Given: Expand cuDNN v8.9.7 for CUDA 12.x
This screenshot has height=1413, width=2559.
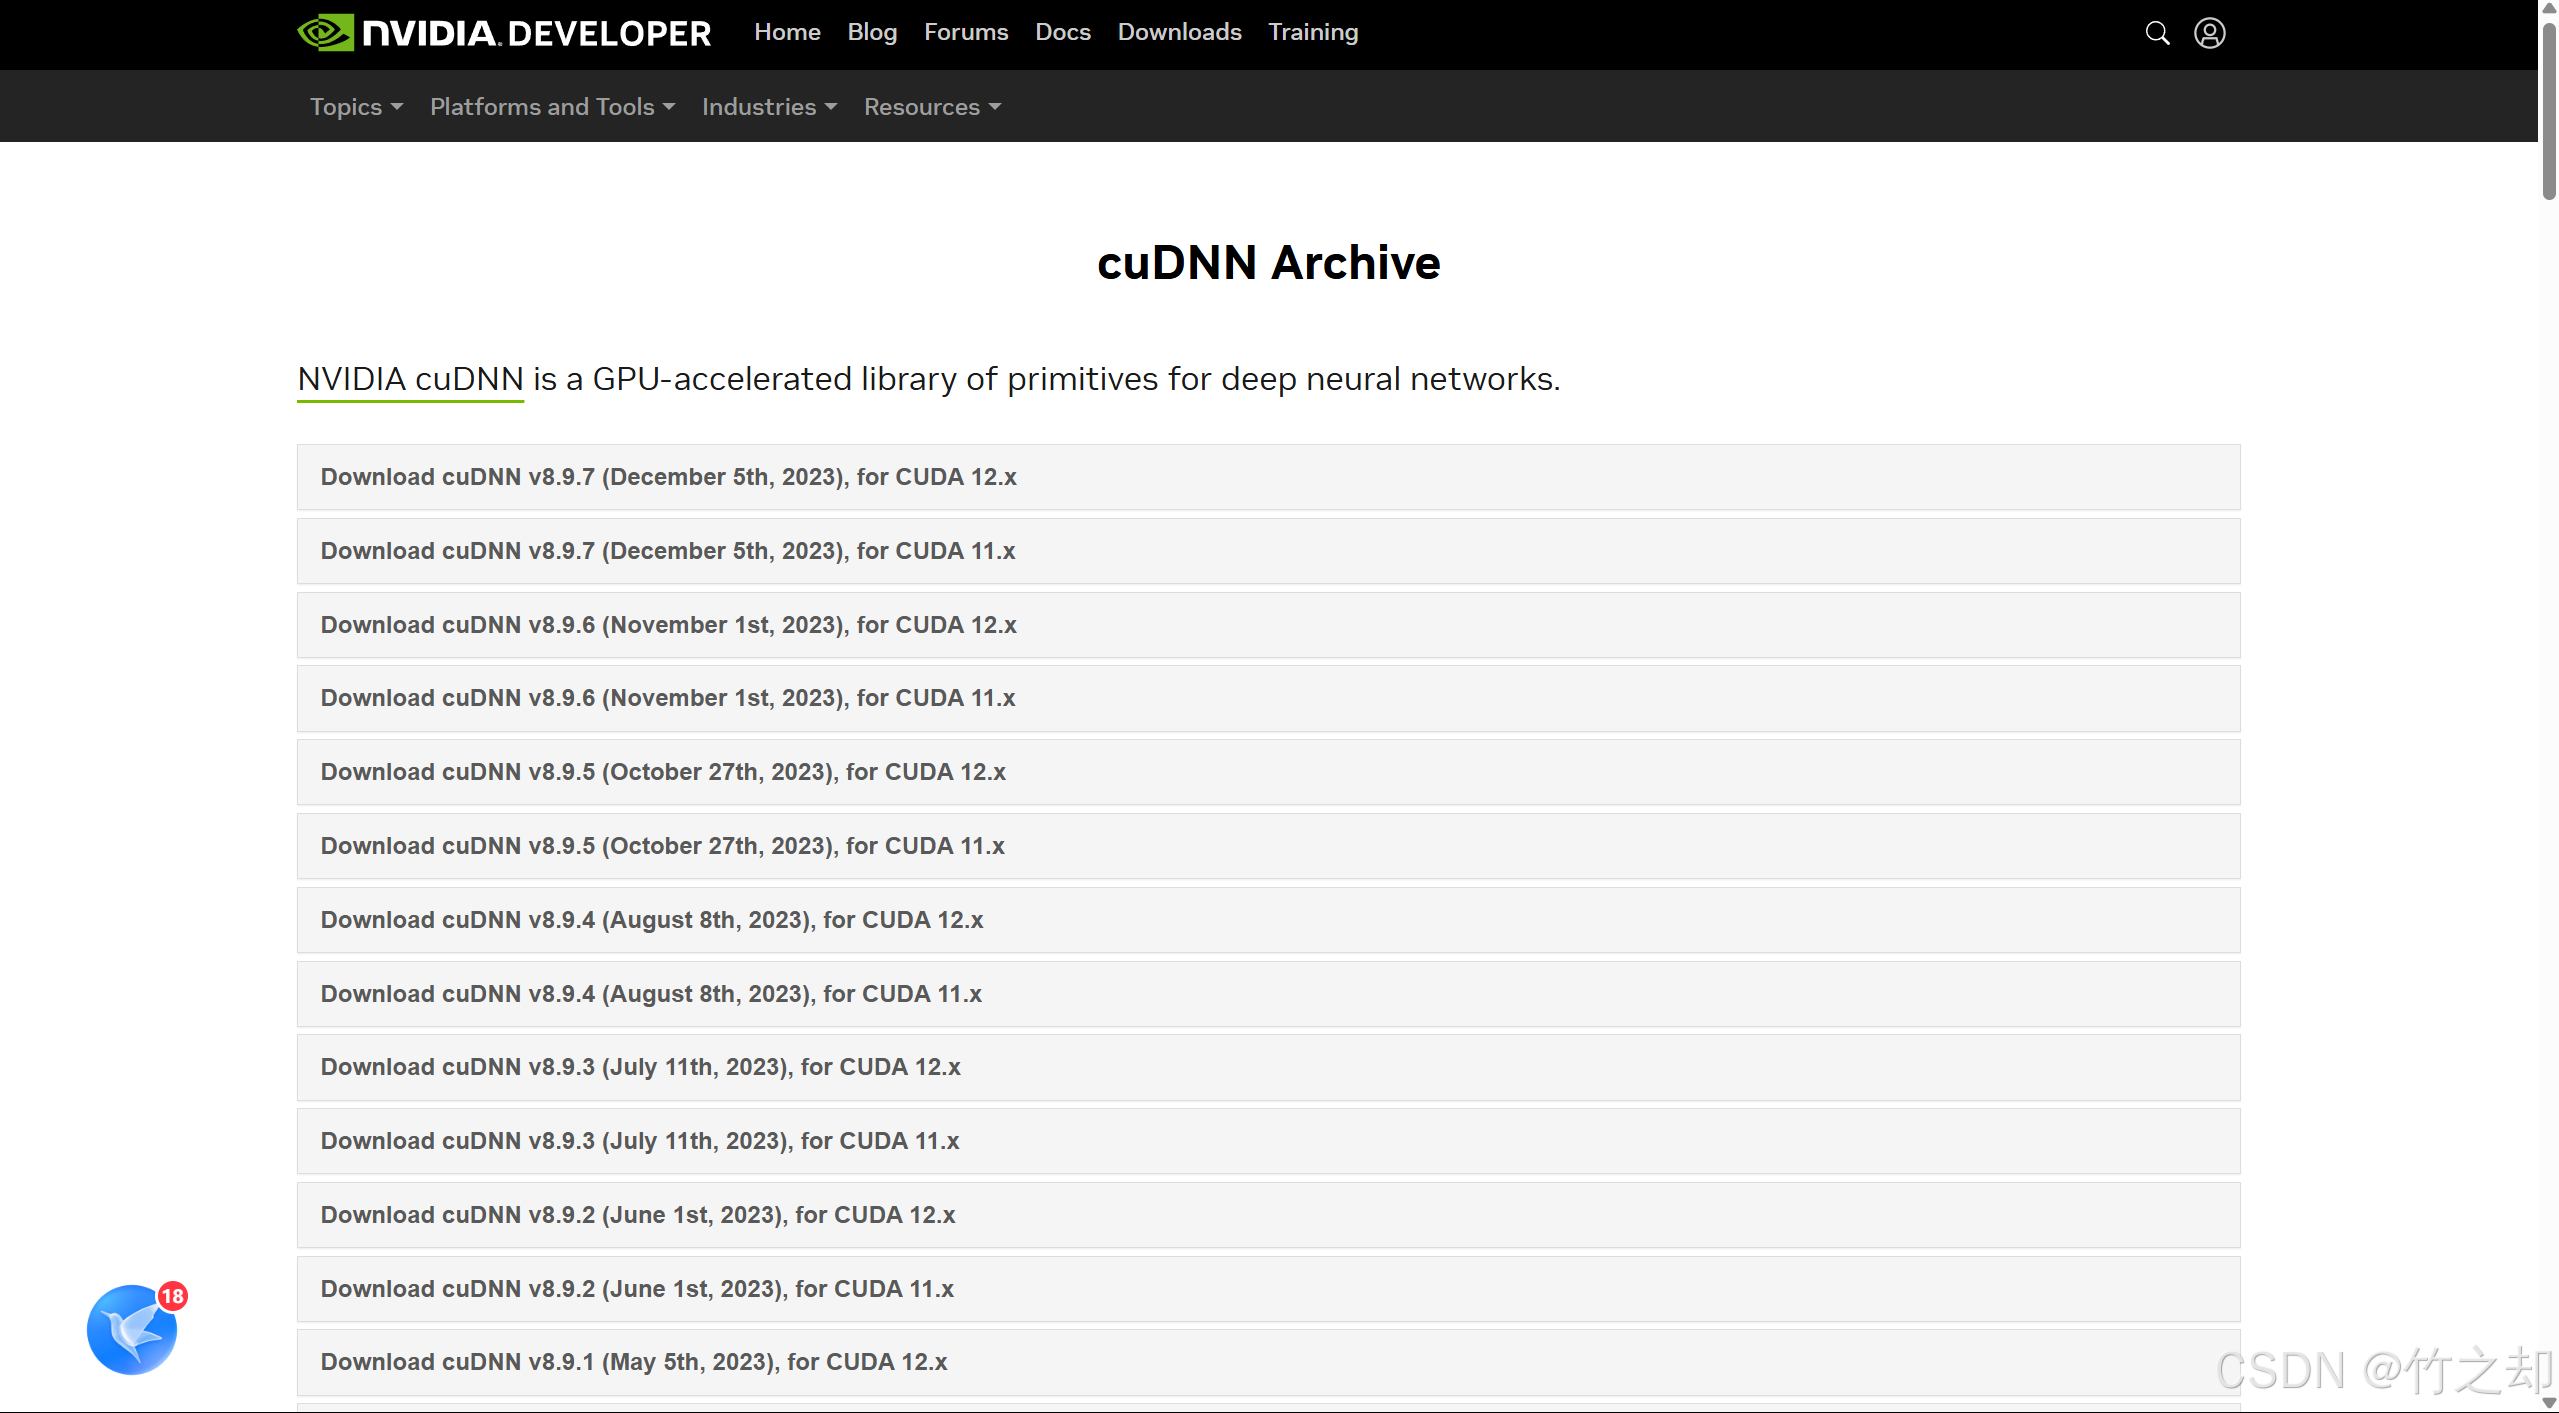Looking at the screenshot, I should (x=668, y=477).
